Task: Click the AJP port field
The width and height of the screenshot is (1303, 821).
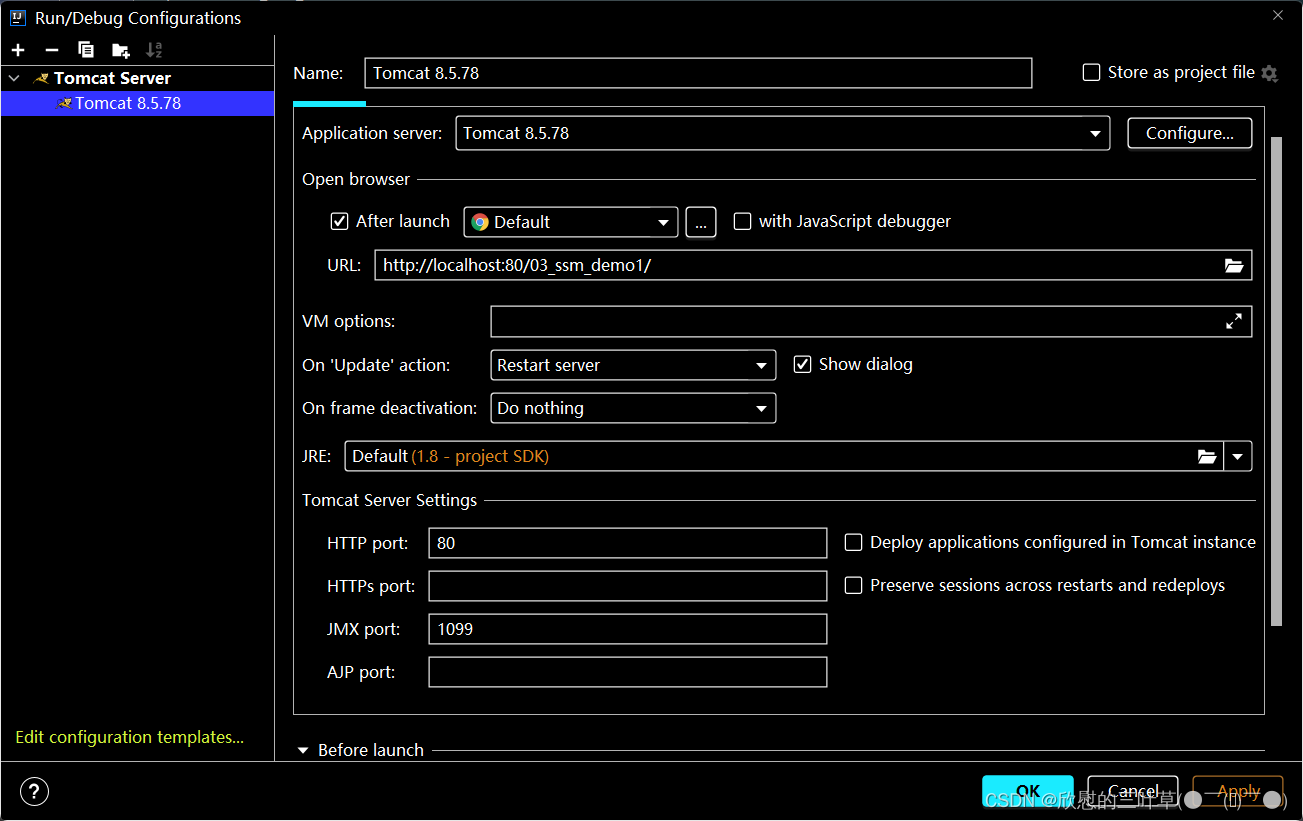Action: pos(628,672)
